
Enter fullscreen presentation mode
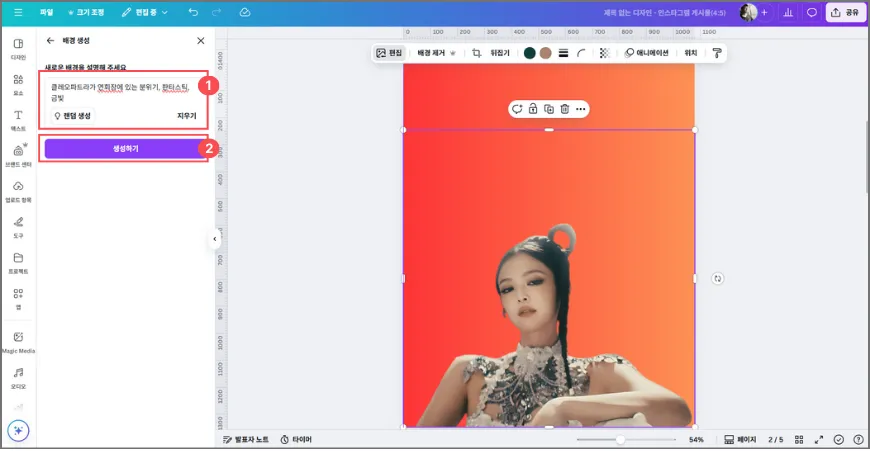click(x=818, y=439)
